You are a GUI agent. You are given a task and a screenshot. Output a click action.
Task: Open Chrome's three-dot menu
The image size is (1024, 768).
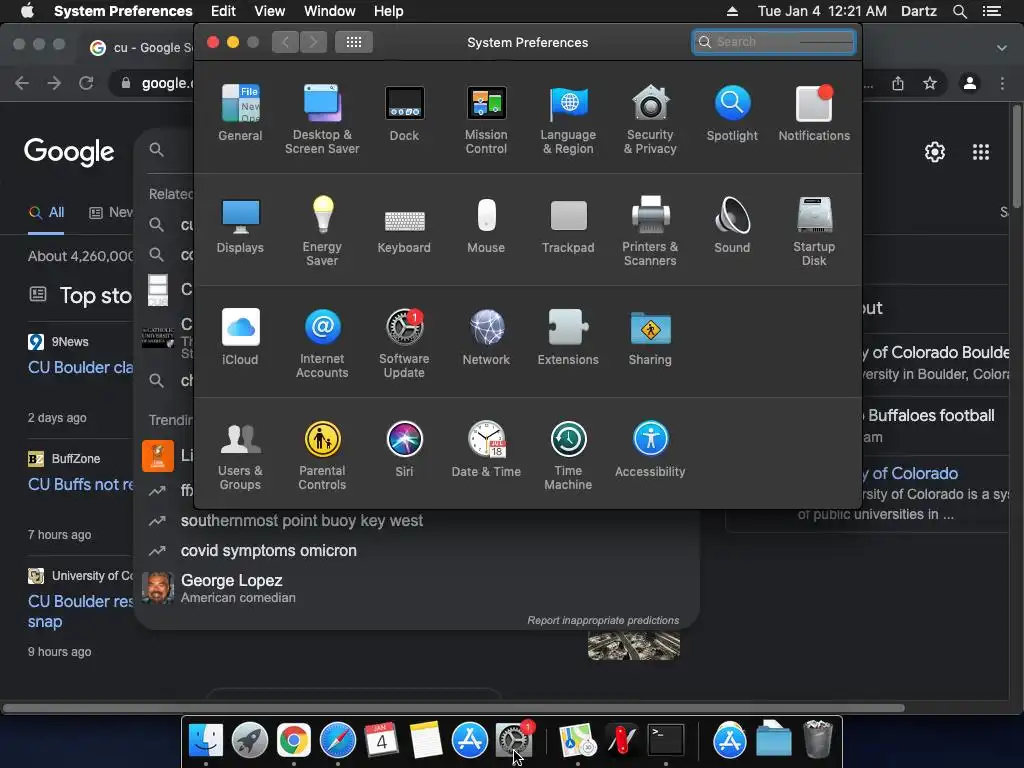coord(1002,83)
